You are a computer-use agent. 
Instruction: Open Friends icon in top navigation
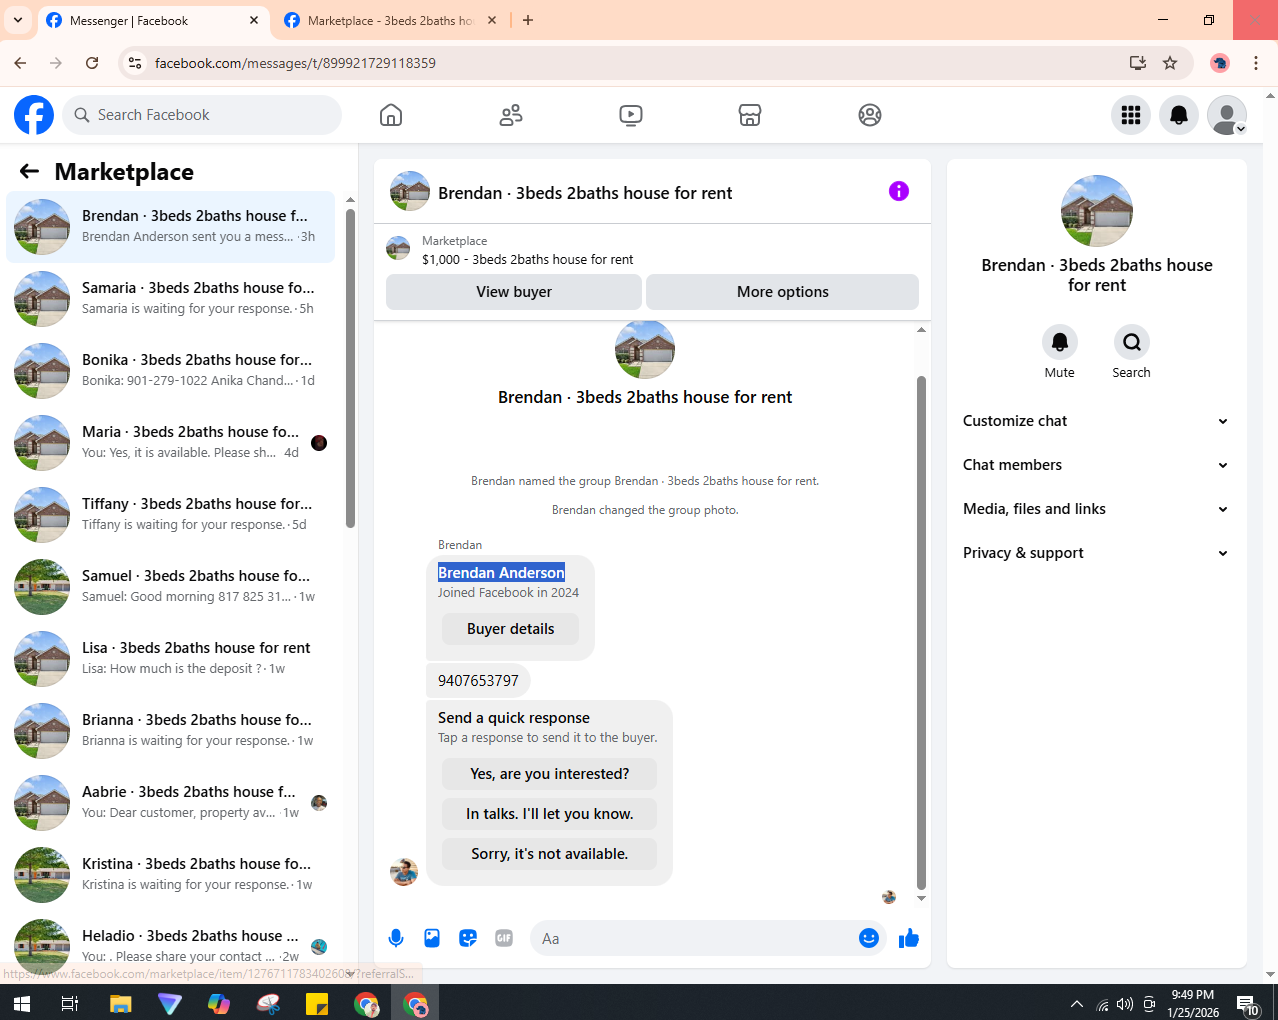[511, 115]
